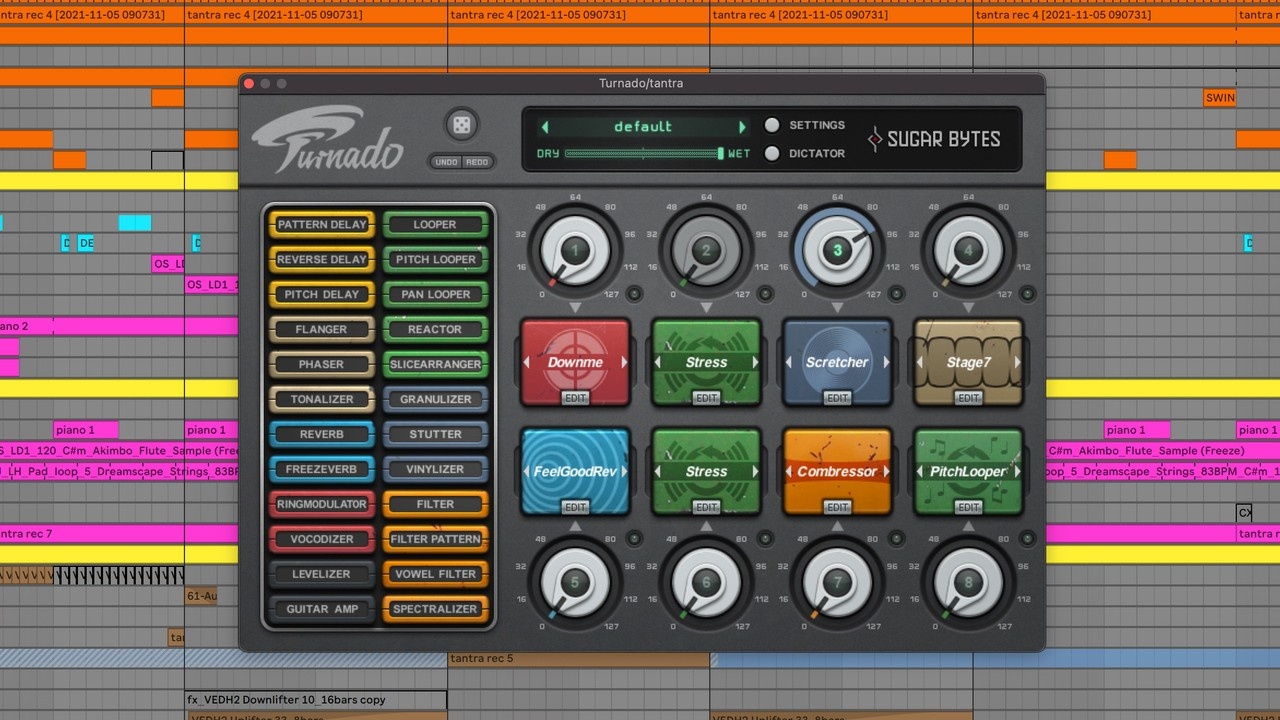This screenshot has width=1280, height=720.
Task: Click the right arrow on Stage7 slot
Action: click(1016, 362)
